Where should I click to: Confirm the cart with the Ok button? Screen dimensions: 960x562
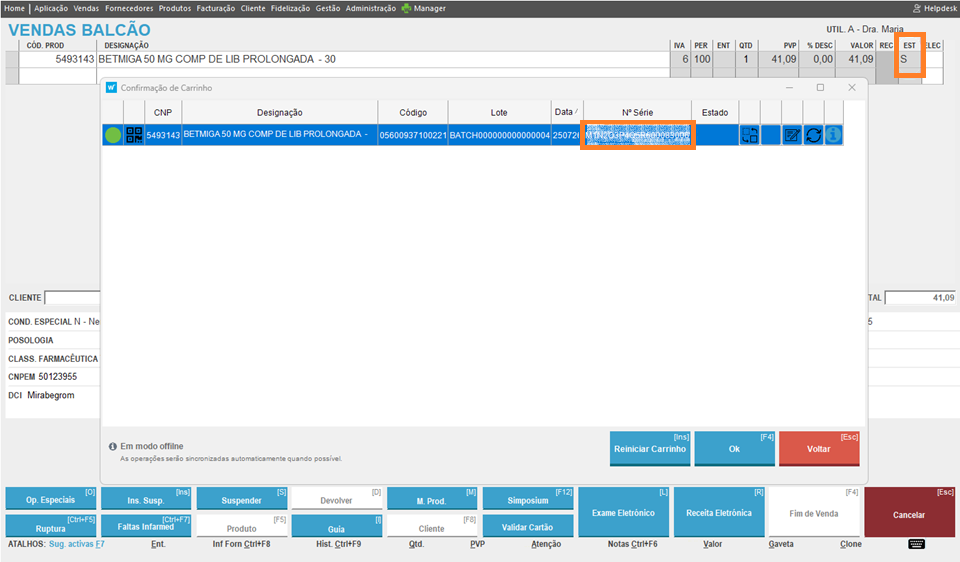tap(734, 449)
